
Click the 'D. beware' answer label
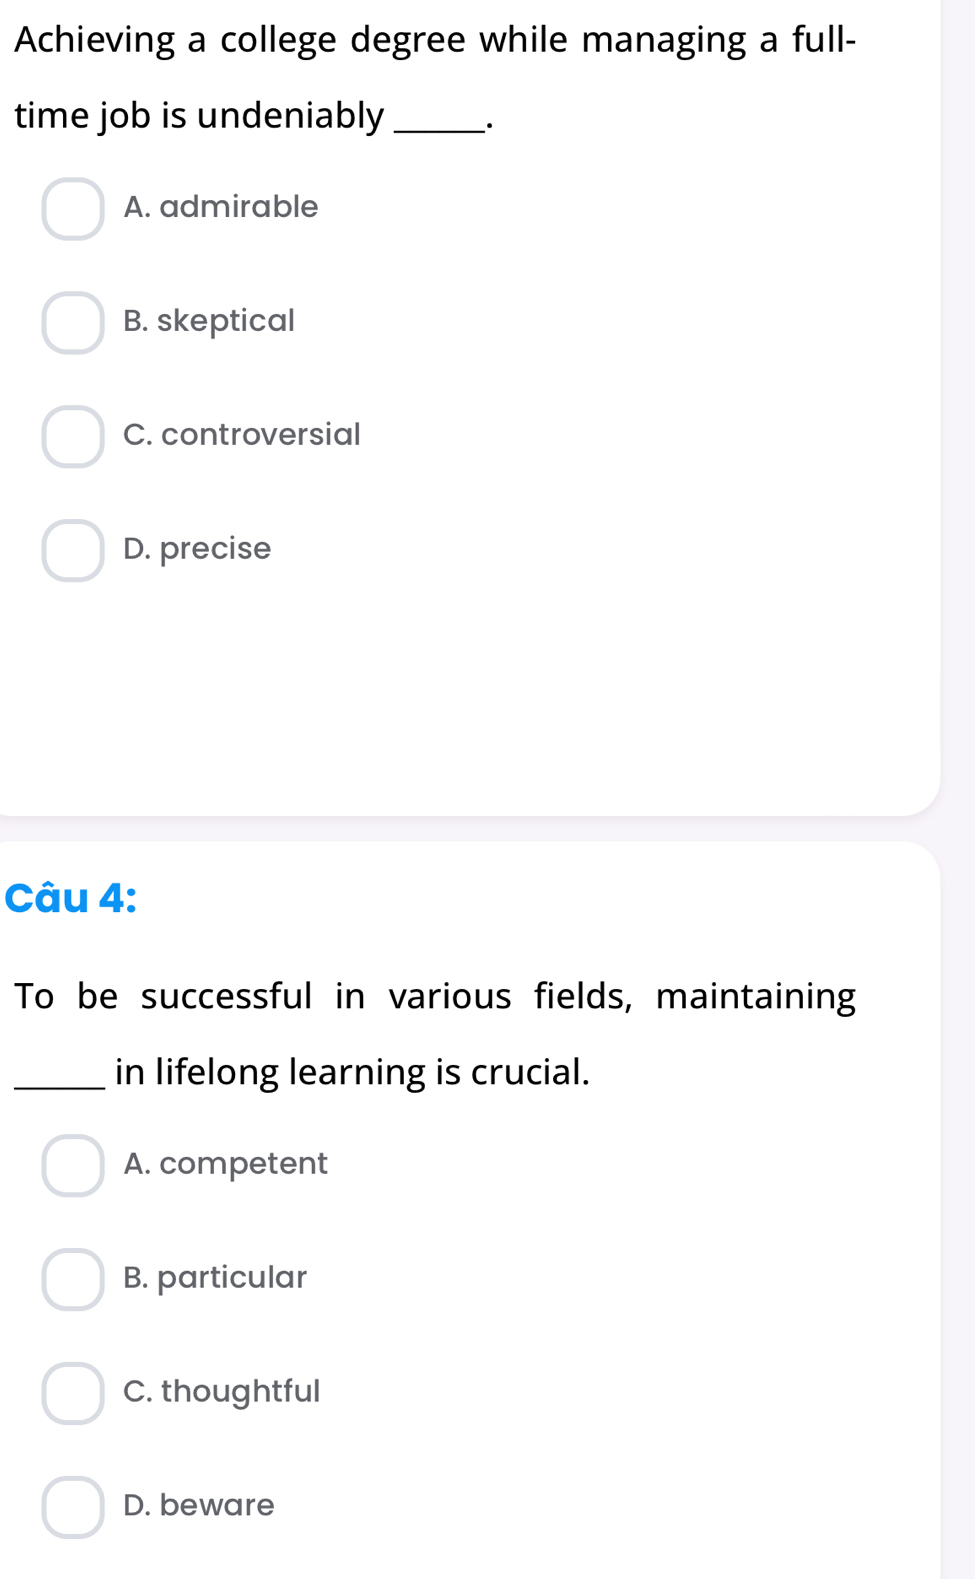coord(198,1506)
